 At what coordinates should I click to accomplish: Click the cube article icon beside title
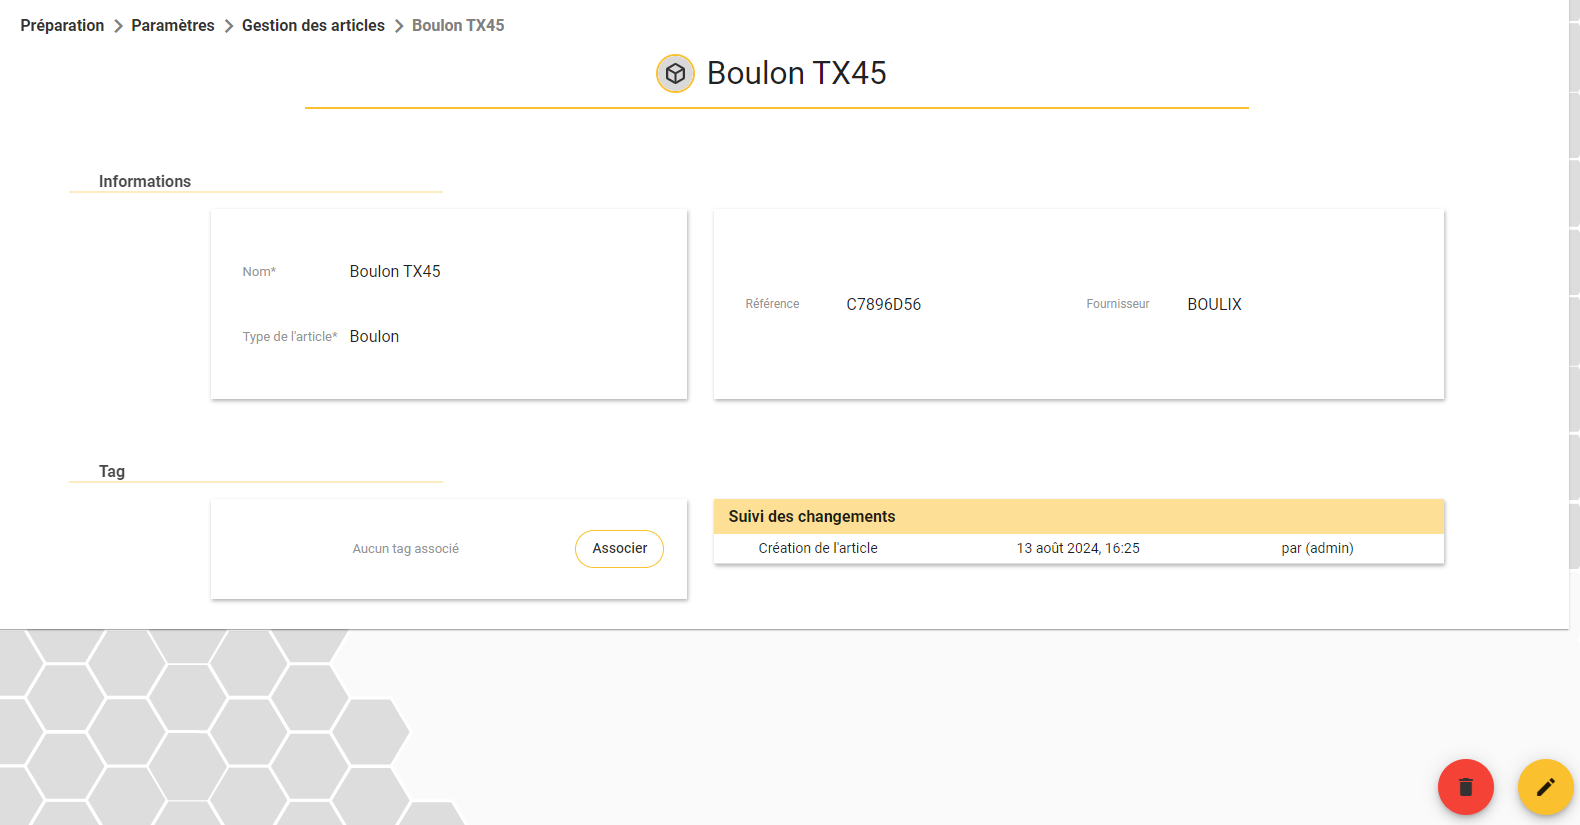pyautogui.click(x=675, y=73)
